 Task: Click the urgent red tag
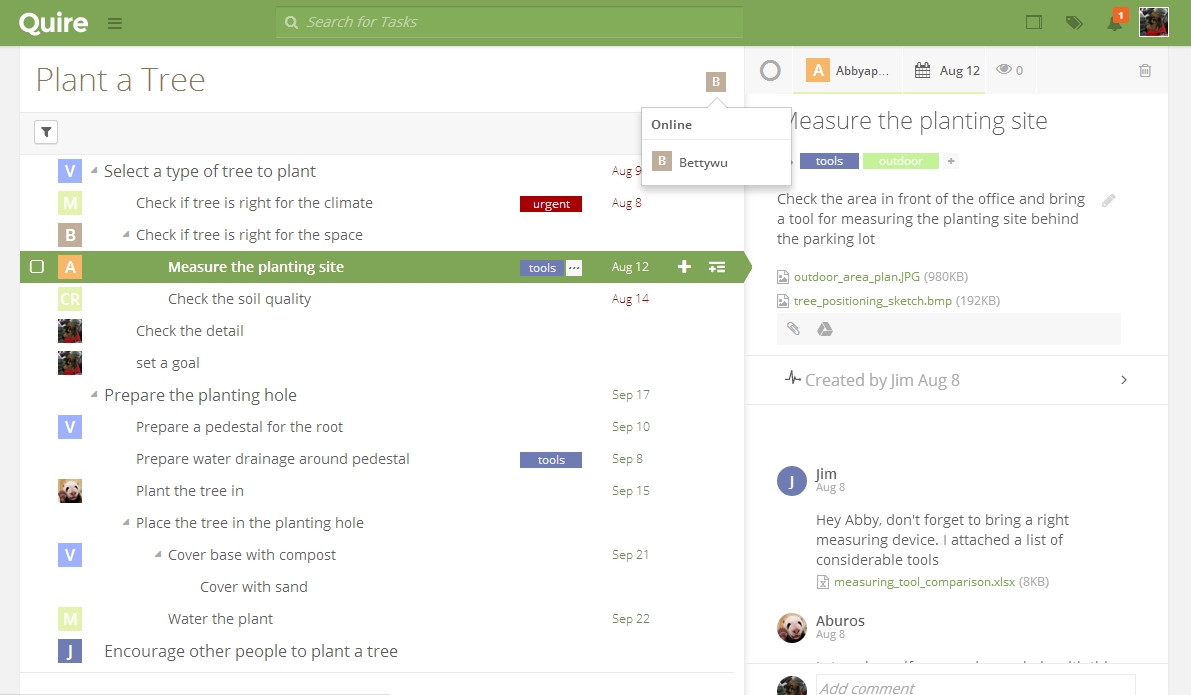551,204
